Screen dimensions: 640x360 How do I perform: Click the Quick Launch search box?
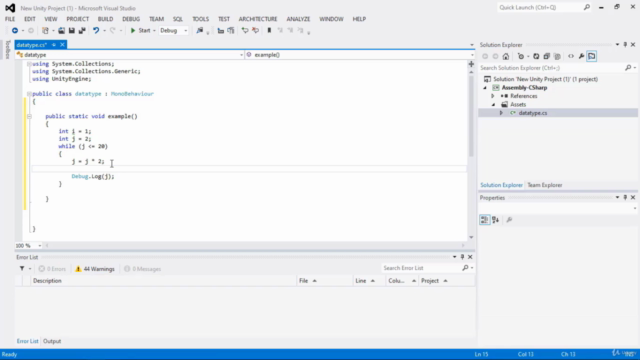[x=544, y=7]
